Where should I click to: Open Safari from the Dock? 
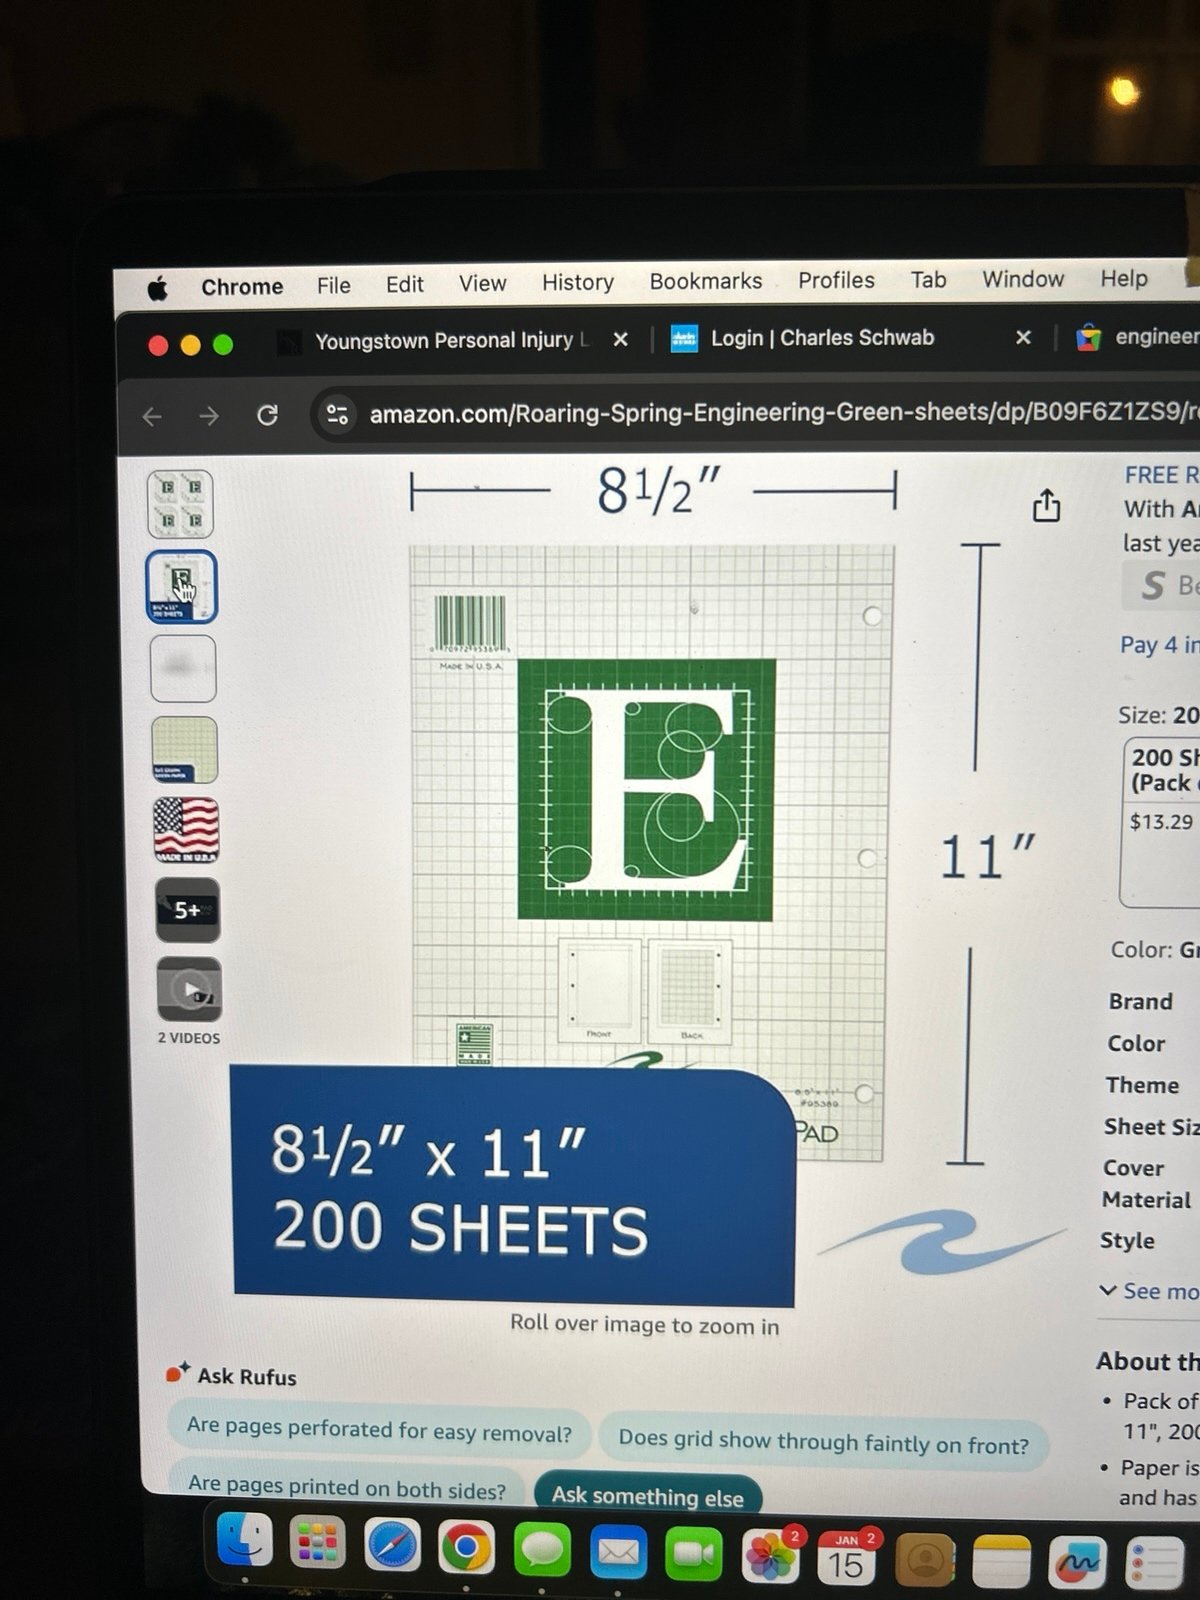point(393,1546)
